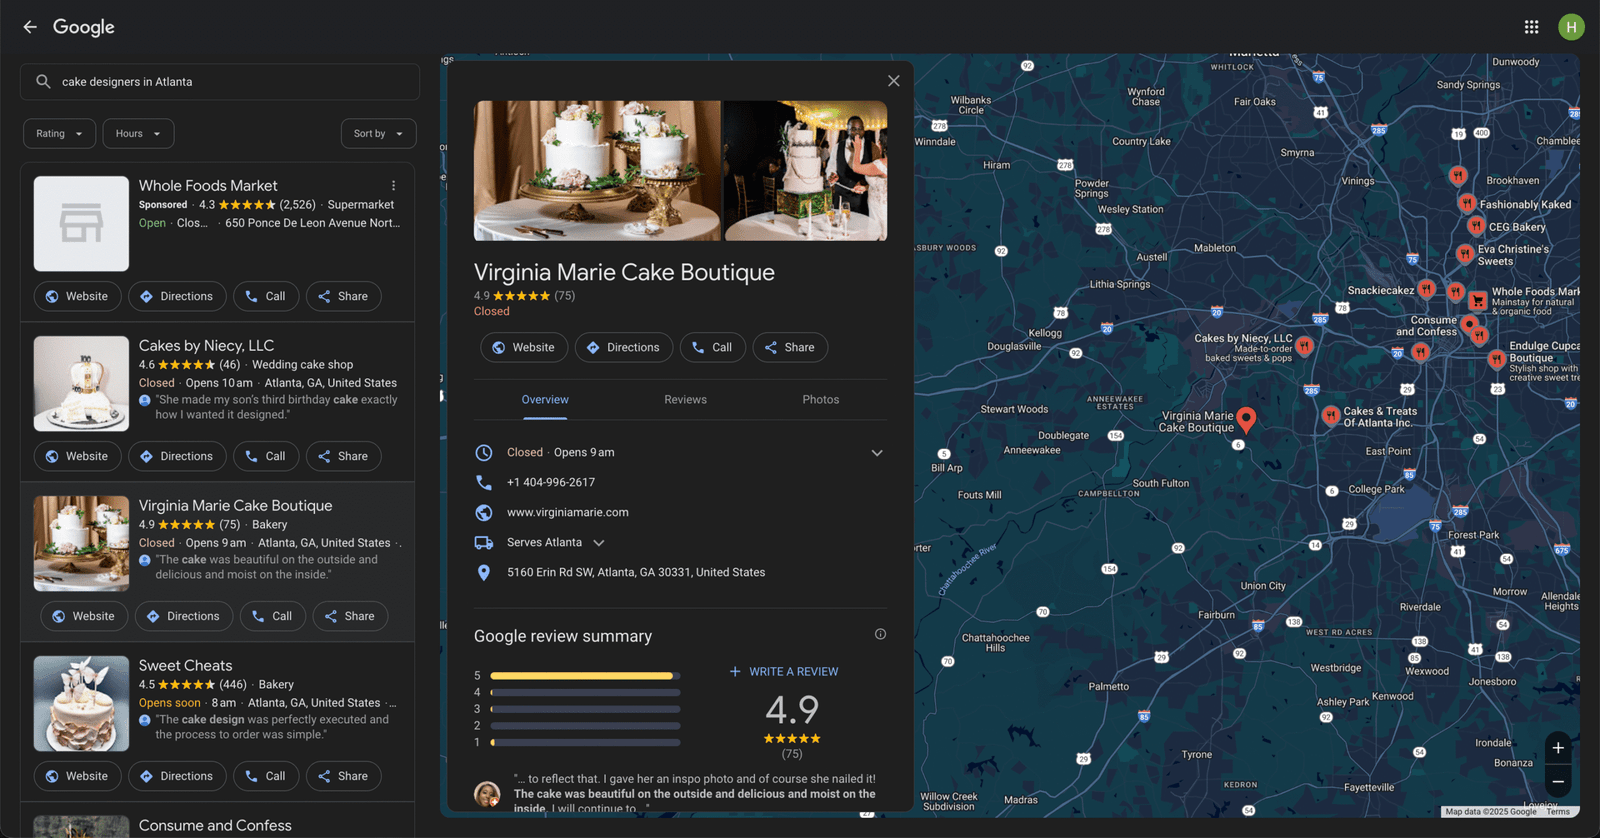1600x838 pixels.
Task: Click the Google logo
Action: 84,27
